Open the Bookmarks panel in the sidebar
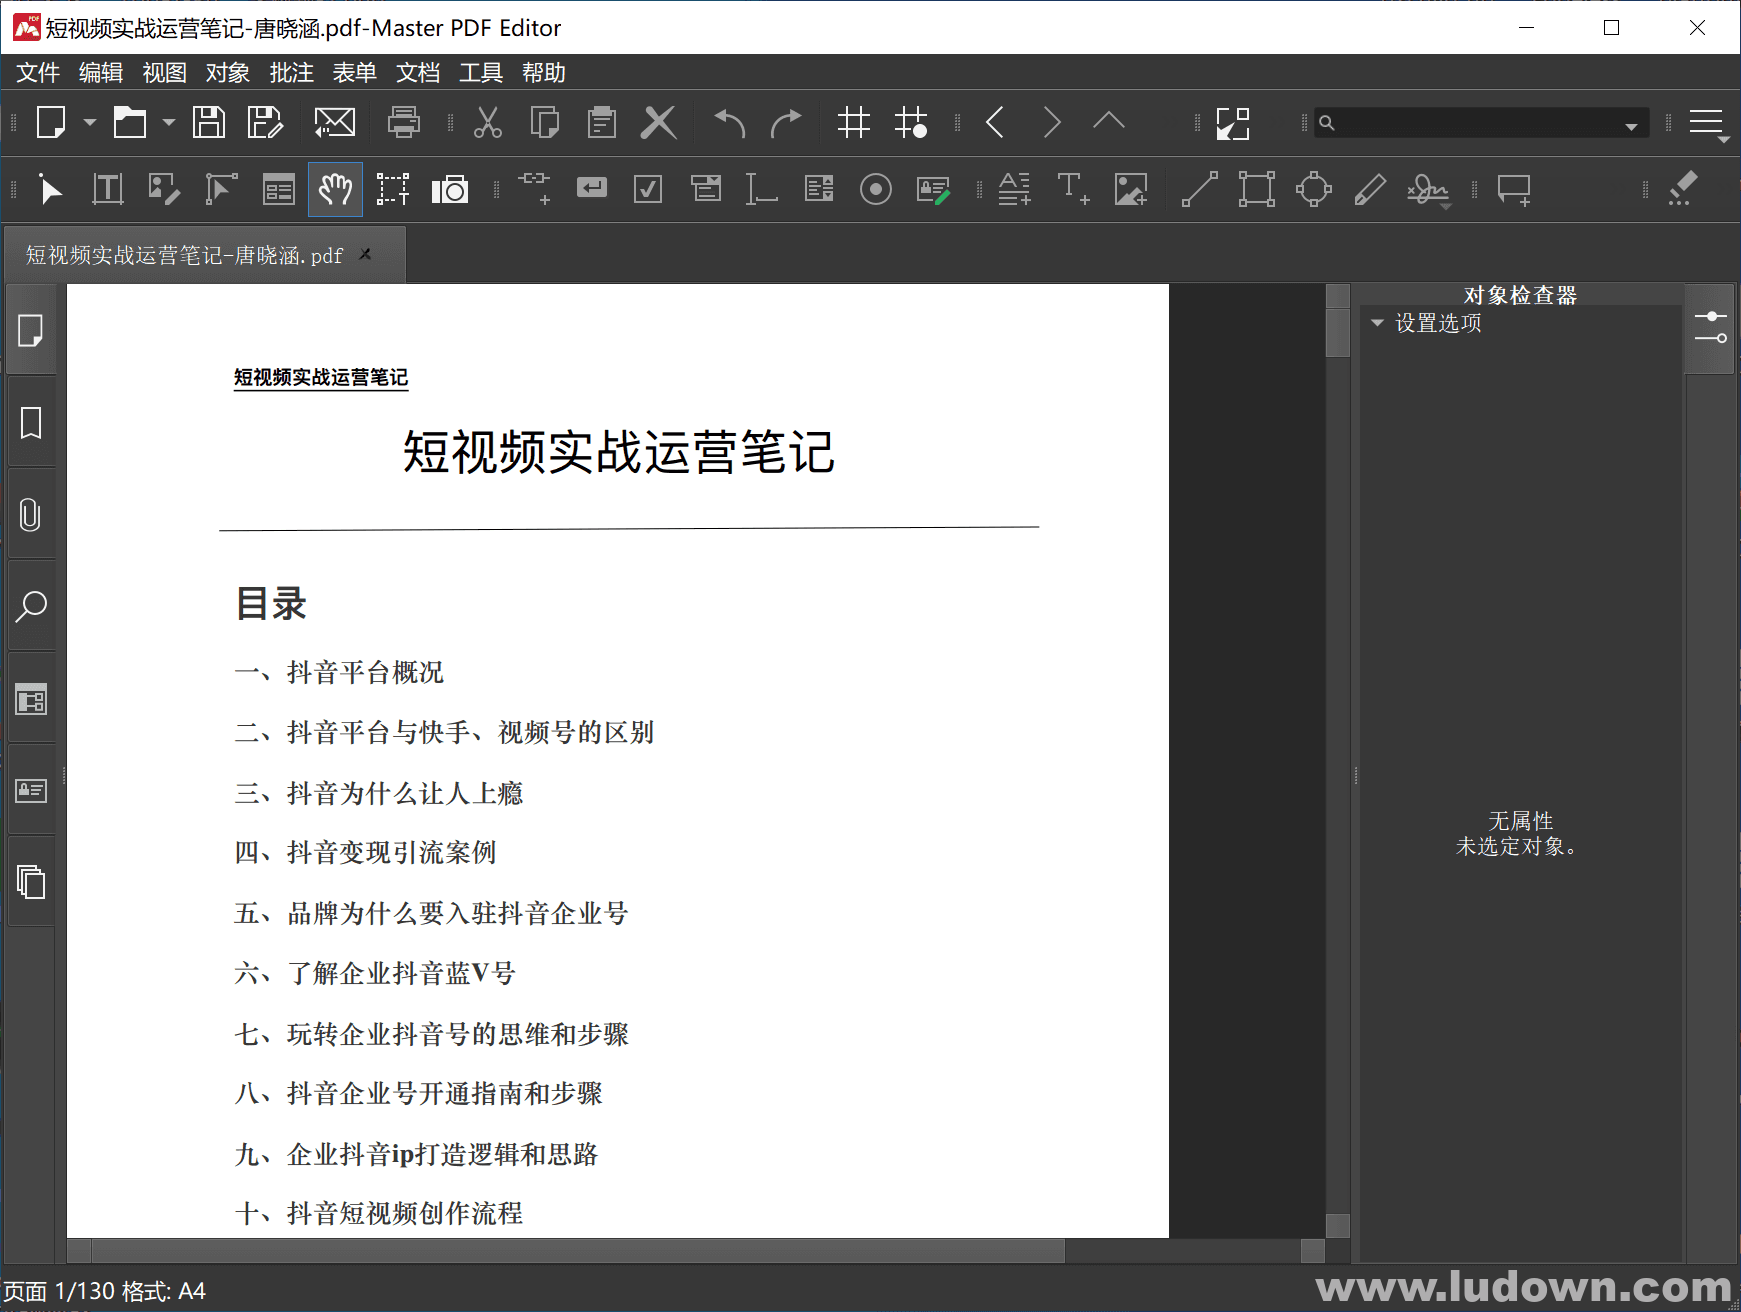 31,421
